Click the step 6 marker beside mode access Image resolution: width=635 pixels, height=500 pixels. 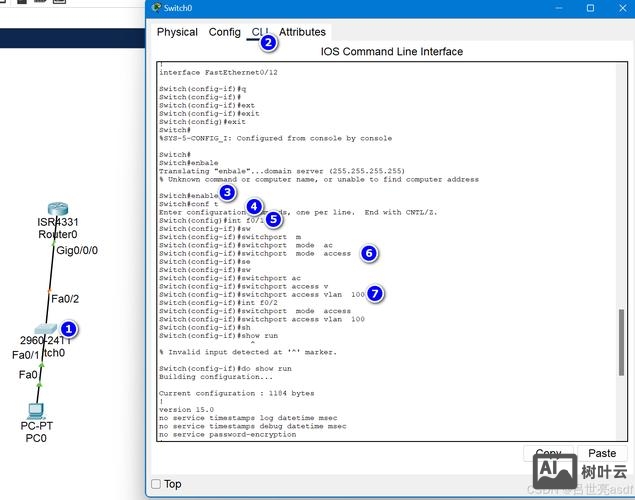(x=369, y=254)
